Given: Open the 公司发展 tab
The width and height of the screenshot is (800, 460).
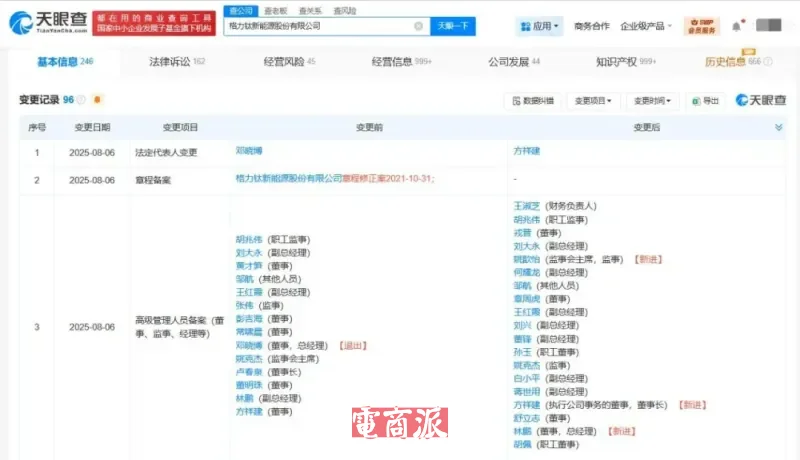Looking at the screenshot, I should point(514,62).
